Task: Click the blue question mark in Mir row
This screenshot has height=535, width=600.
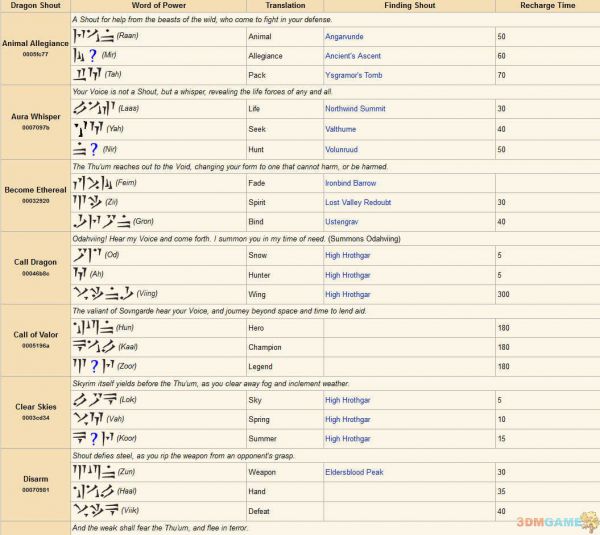Action: [x=93, y=55]
